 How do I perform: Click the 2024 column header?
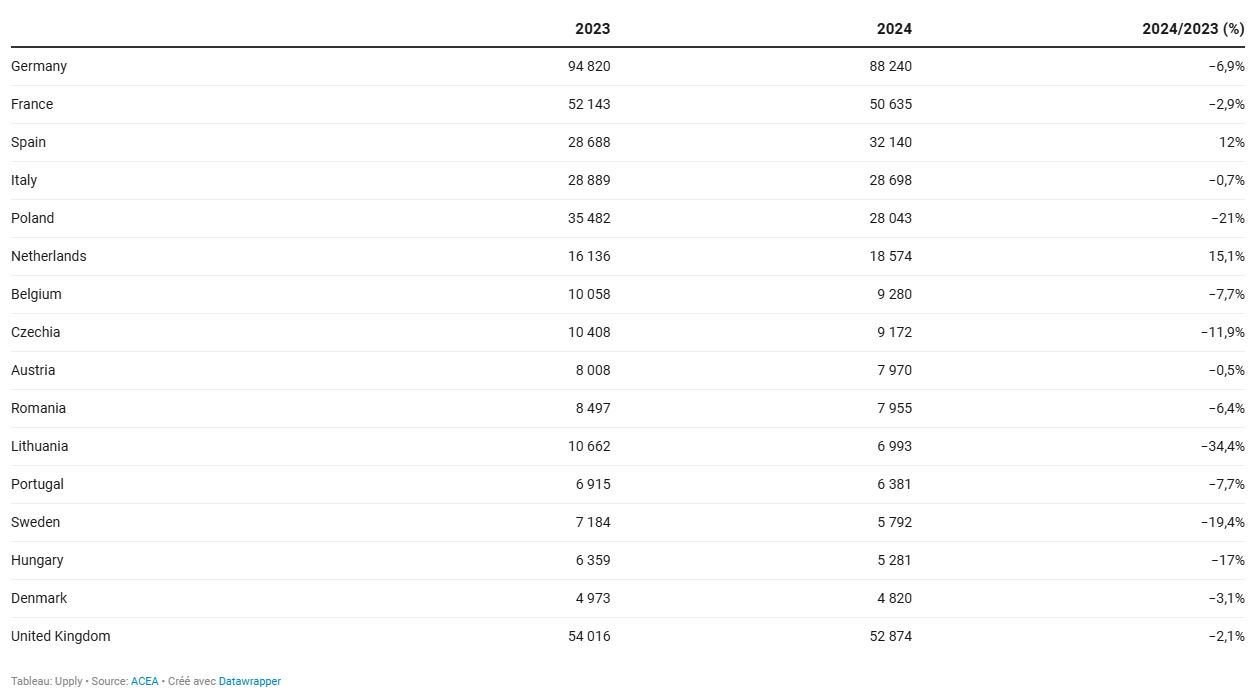click(x=894, y=28)
